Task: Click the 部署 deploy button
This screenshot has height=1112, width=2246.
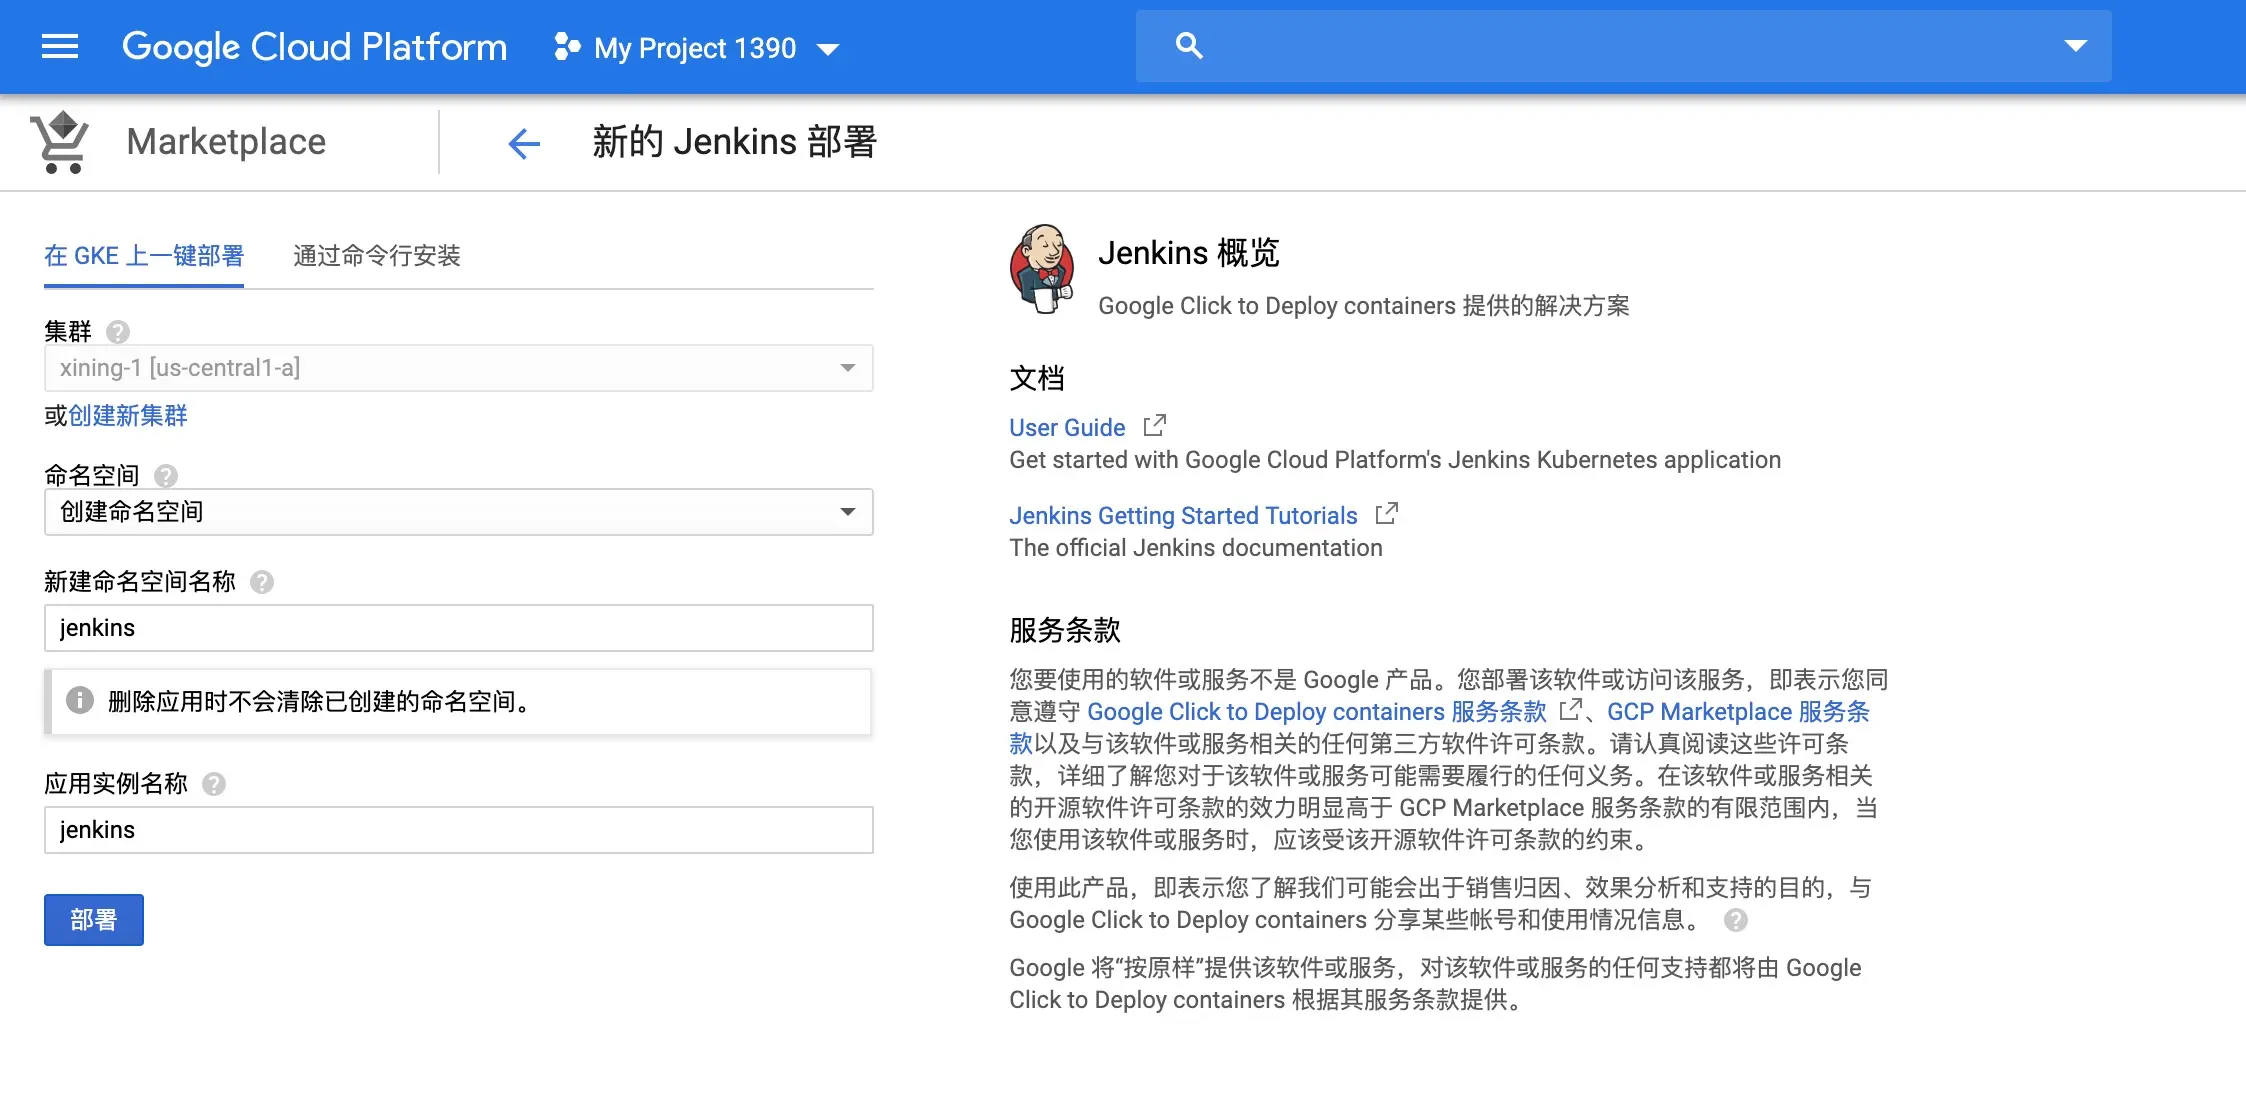Action: [94, 920]
